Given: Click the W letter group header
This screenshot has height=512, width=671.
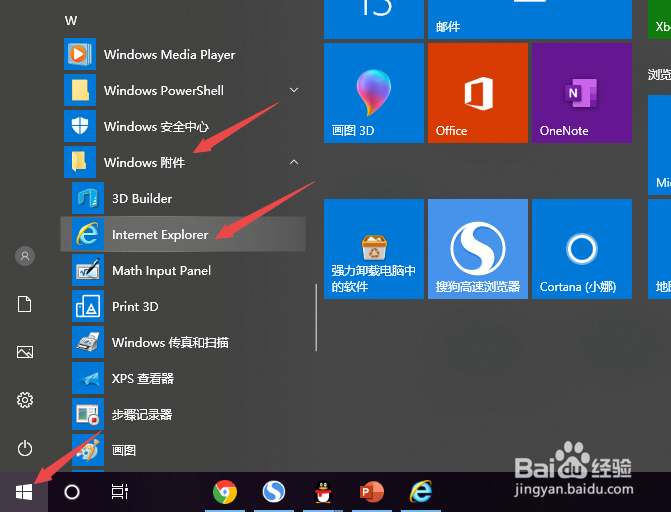Looking at the screenshot, I should click(71, 21).
